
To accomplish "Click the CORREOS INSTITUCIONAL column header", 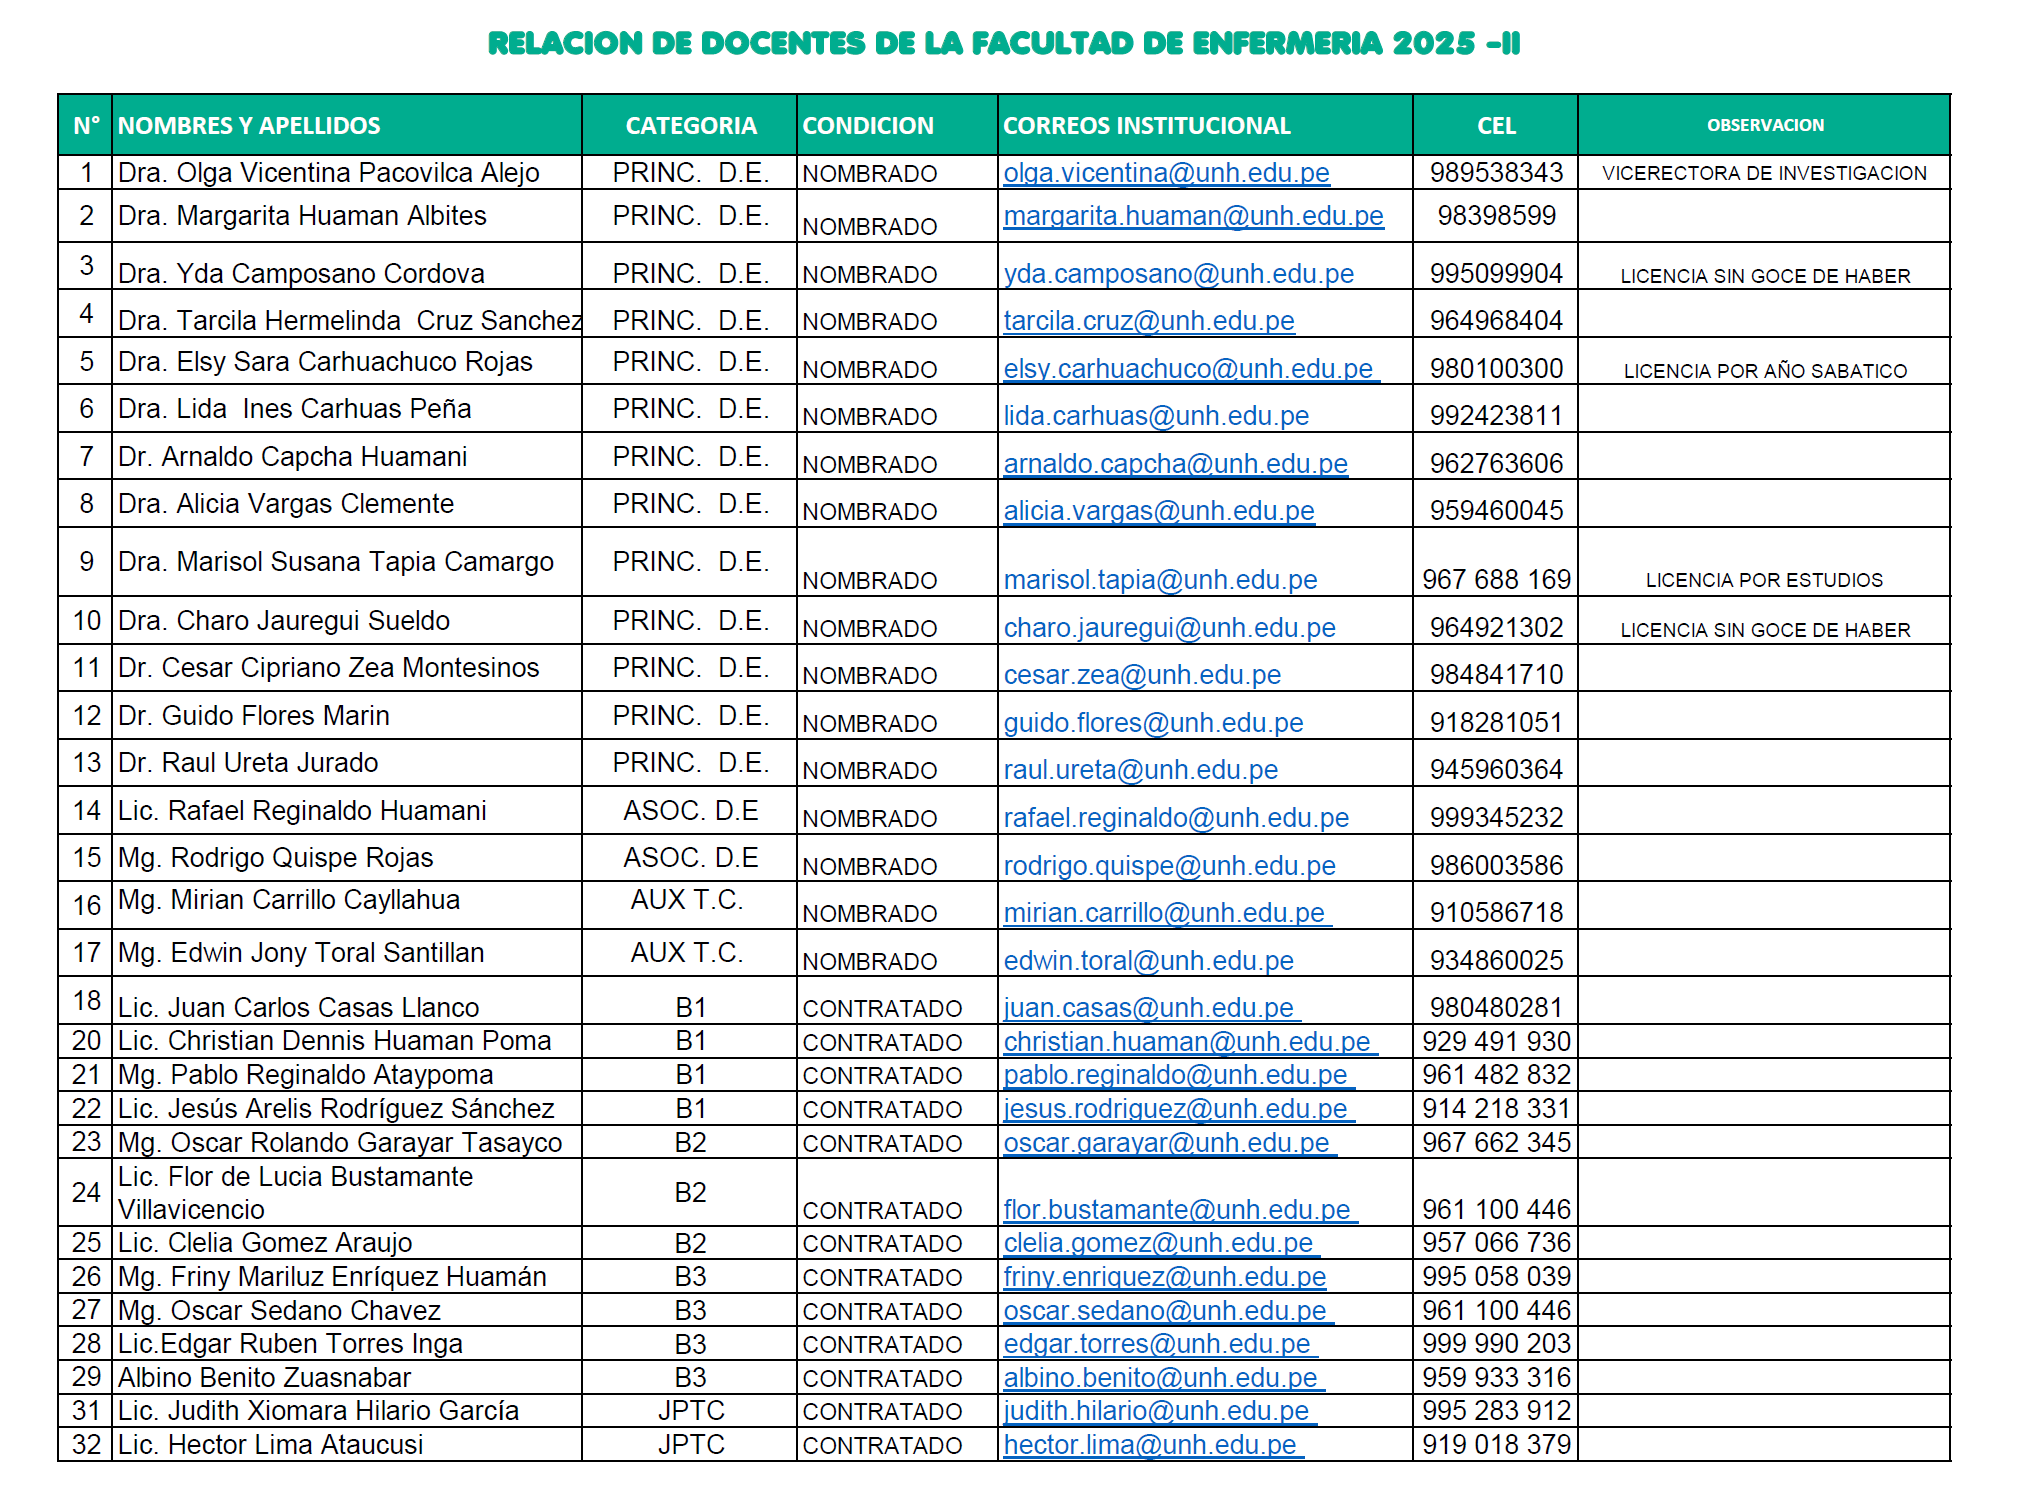I will 1146,126.
